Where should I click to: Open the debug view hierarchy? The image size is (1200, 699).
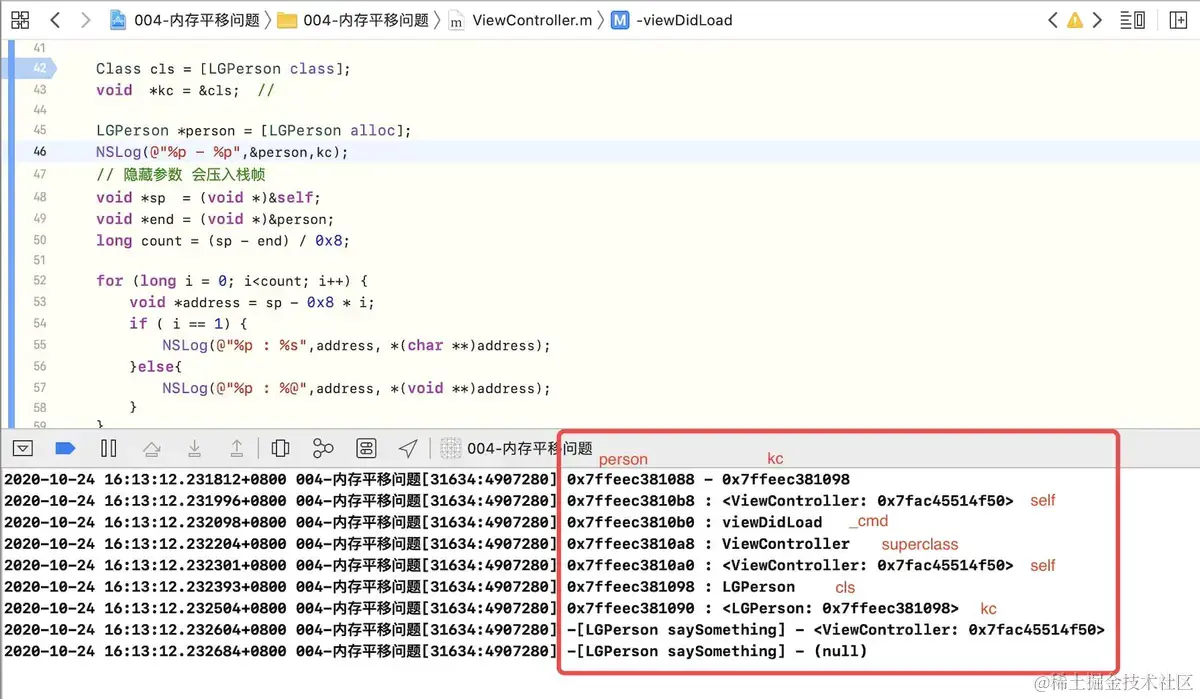[281, 448]
